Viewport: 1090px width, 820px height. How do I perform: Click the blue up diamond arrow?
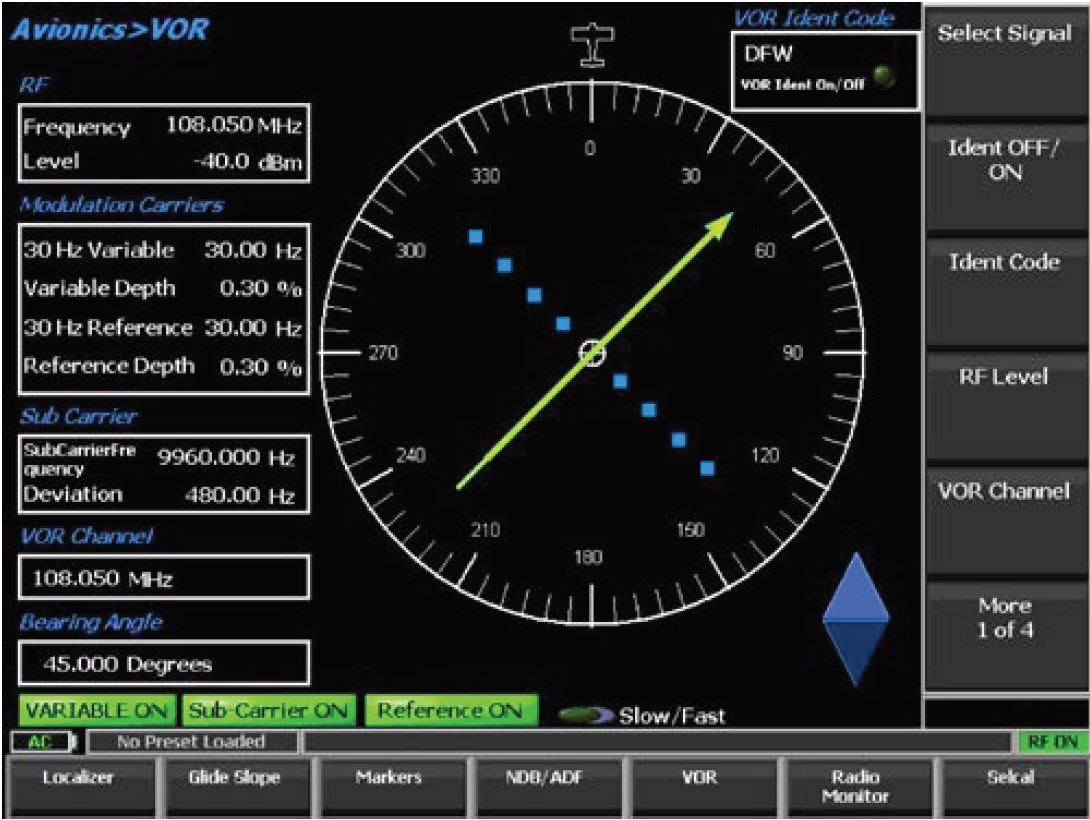(855, 590)
